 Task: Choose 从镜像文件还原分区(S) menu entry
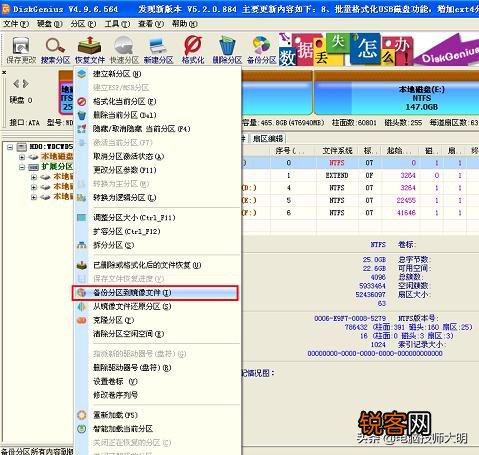[x=157, y=306]
